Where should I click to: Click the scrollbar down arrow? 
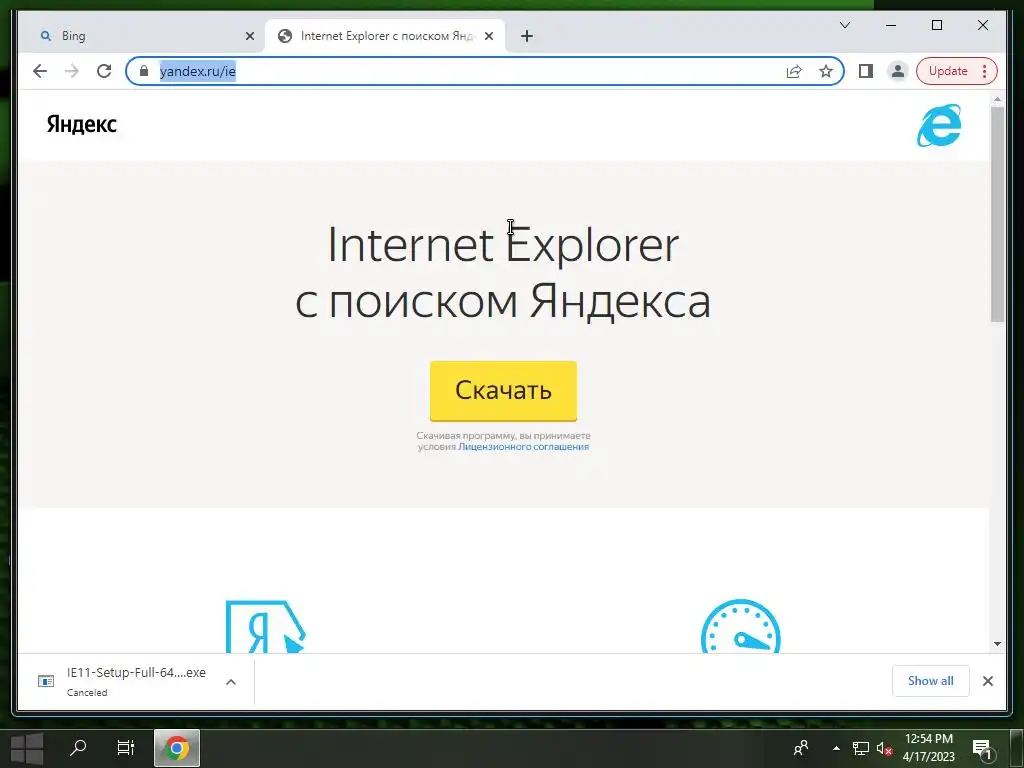point(997,644)
